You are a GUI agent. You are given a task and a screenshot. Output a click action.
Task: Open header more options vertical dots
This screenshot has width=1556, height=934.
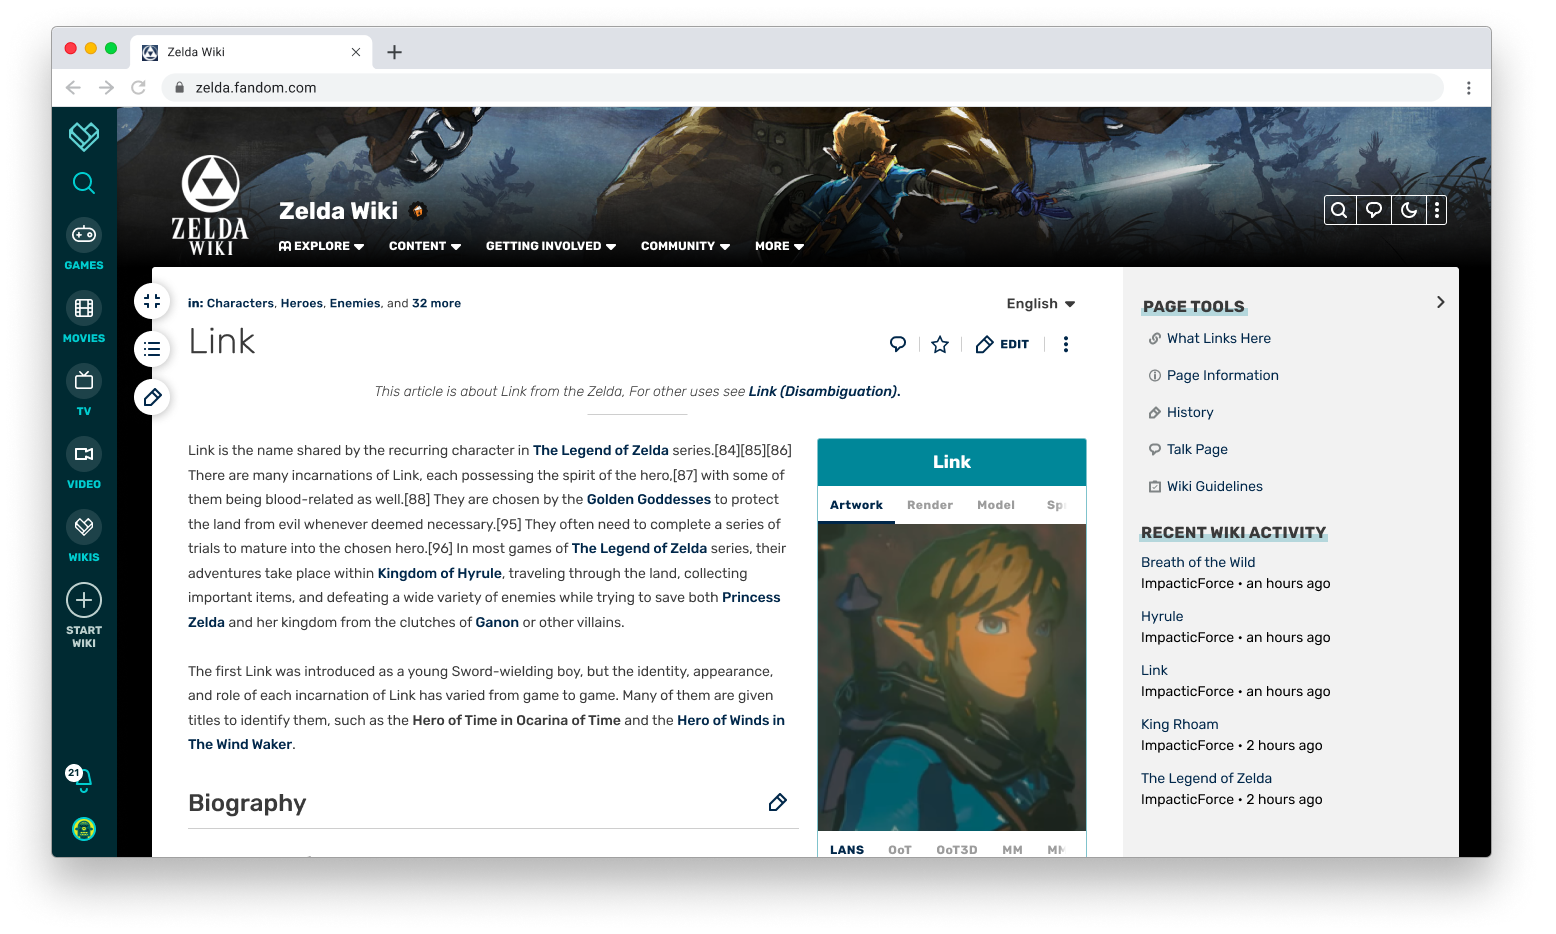click(1437, 210)
